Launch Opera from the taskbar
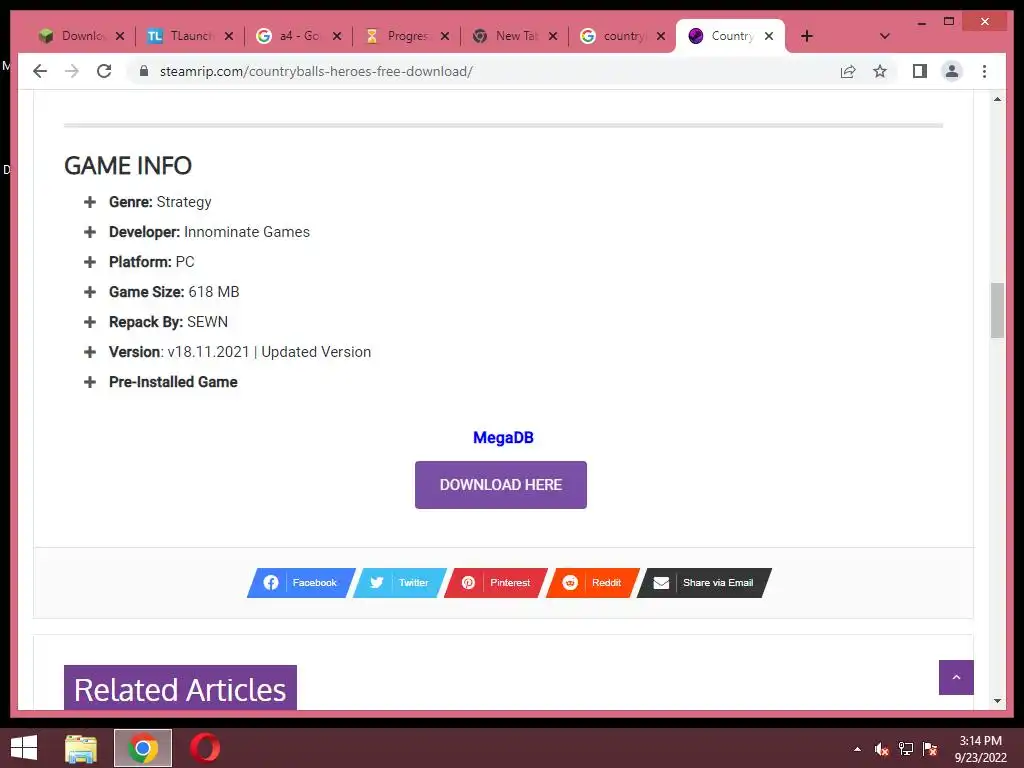 205,748
